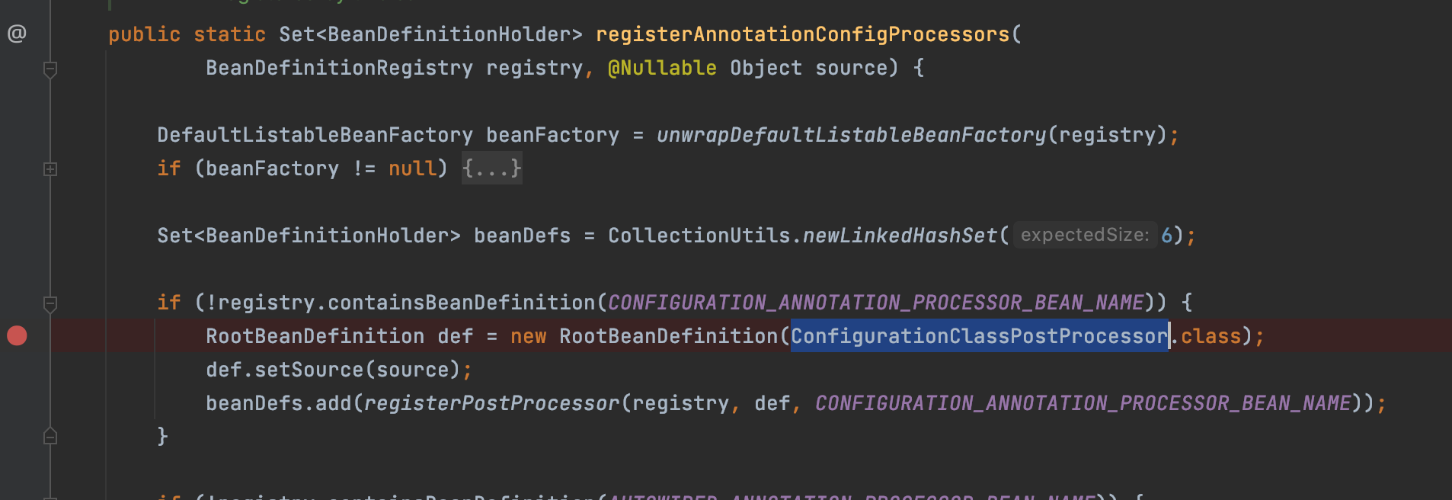Click the unwrapDefaultListableBeanFactory method call
Image resolution: width=1452 pixels, height=500 pixels.
[852, 135]
